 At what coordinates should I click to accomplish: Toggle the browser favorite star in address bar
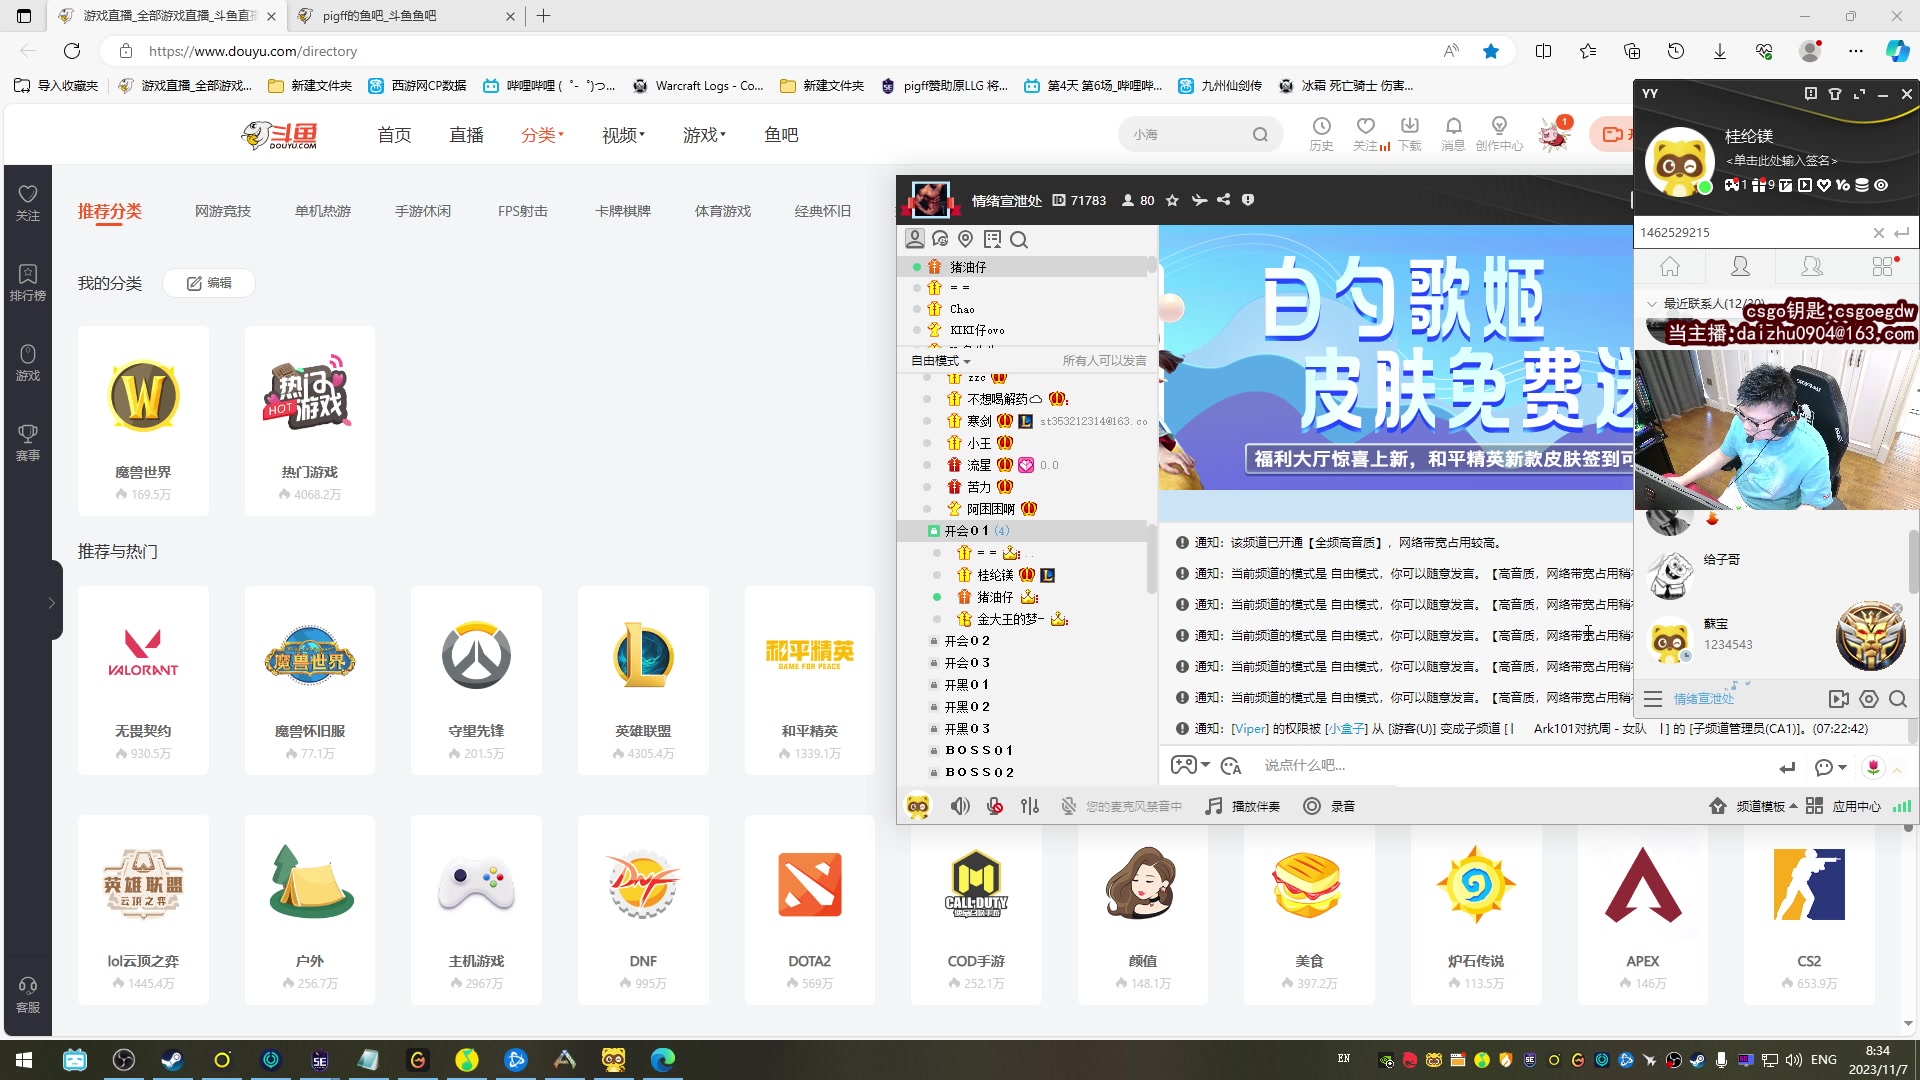pos(1491,51)
